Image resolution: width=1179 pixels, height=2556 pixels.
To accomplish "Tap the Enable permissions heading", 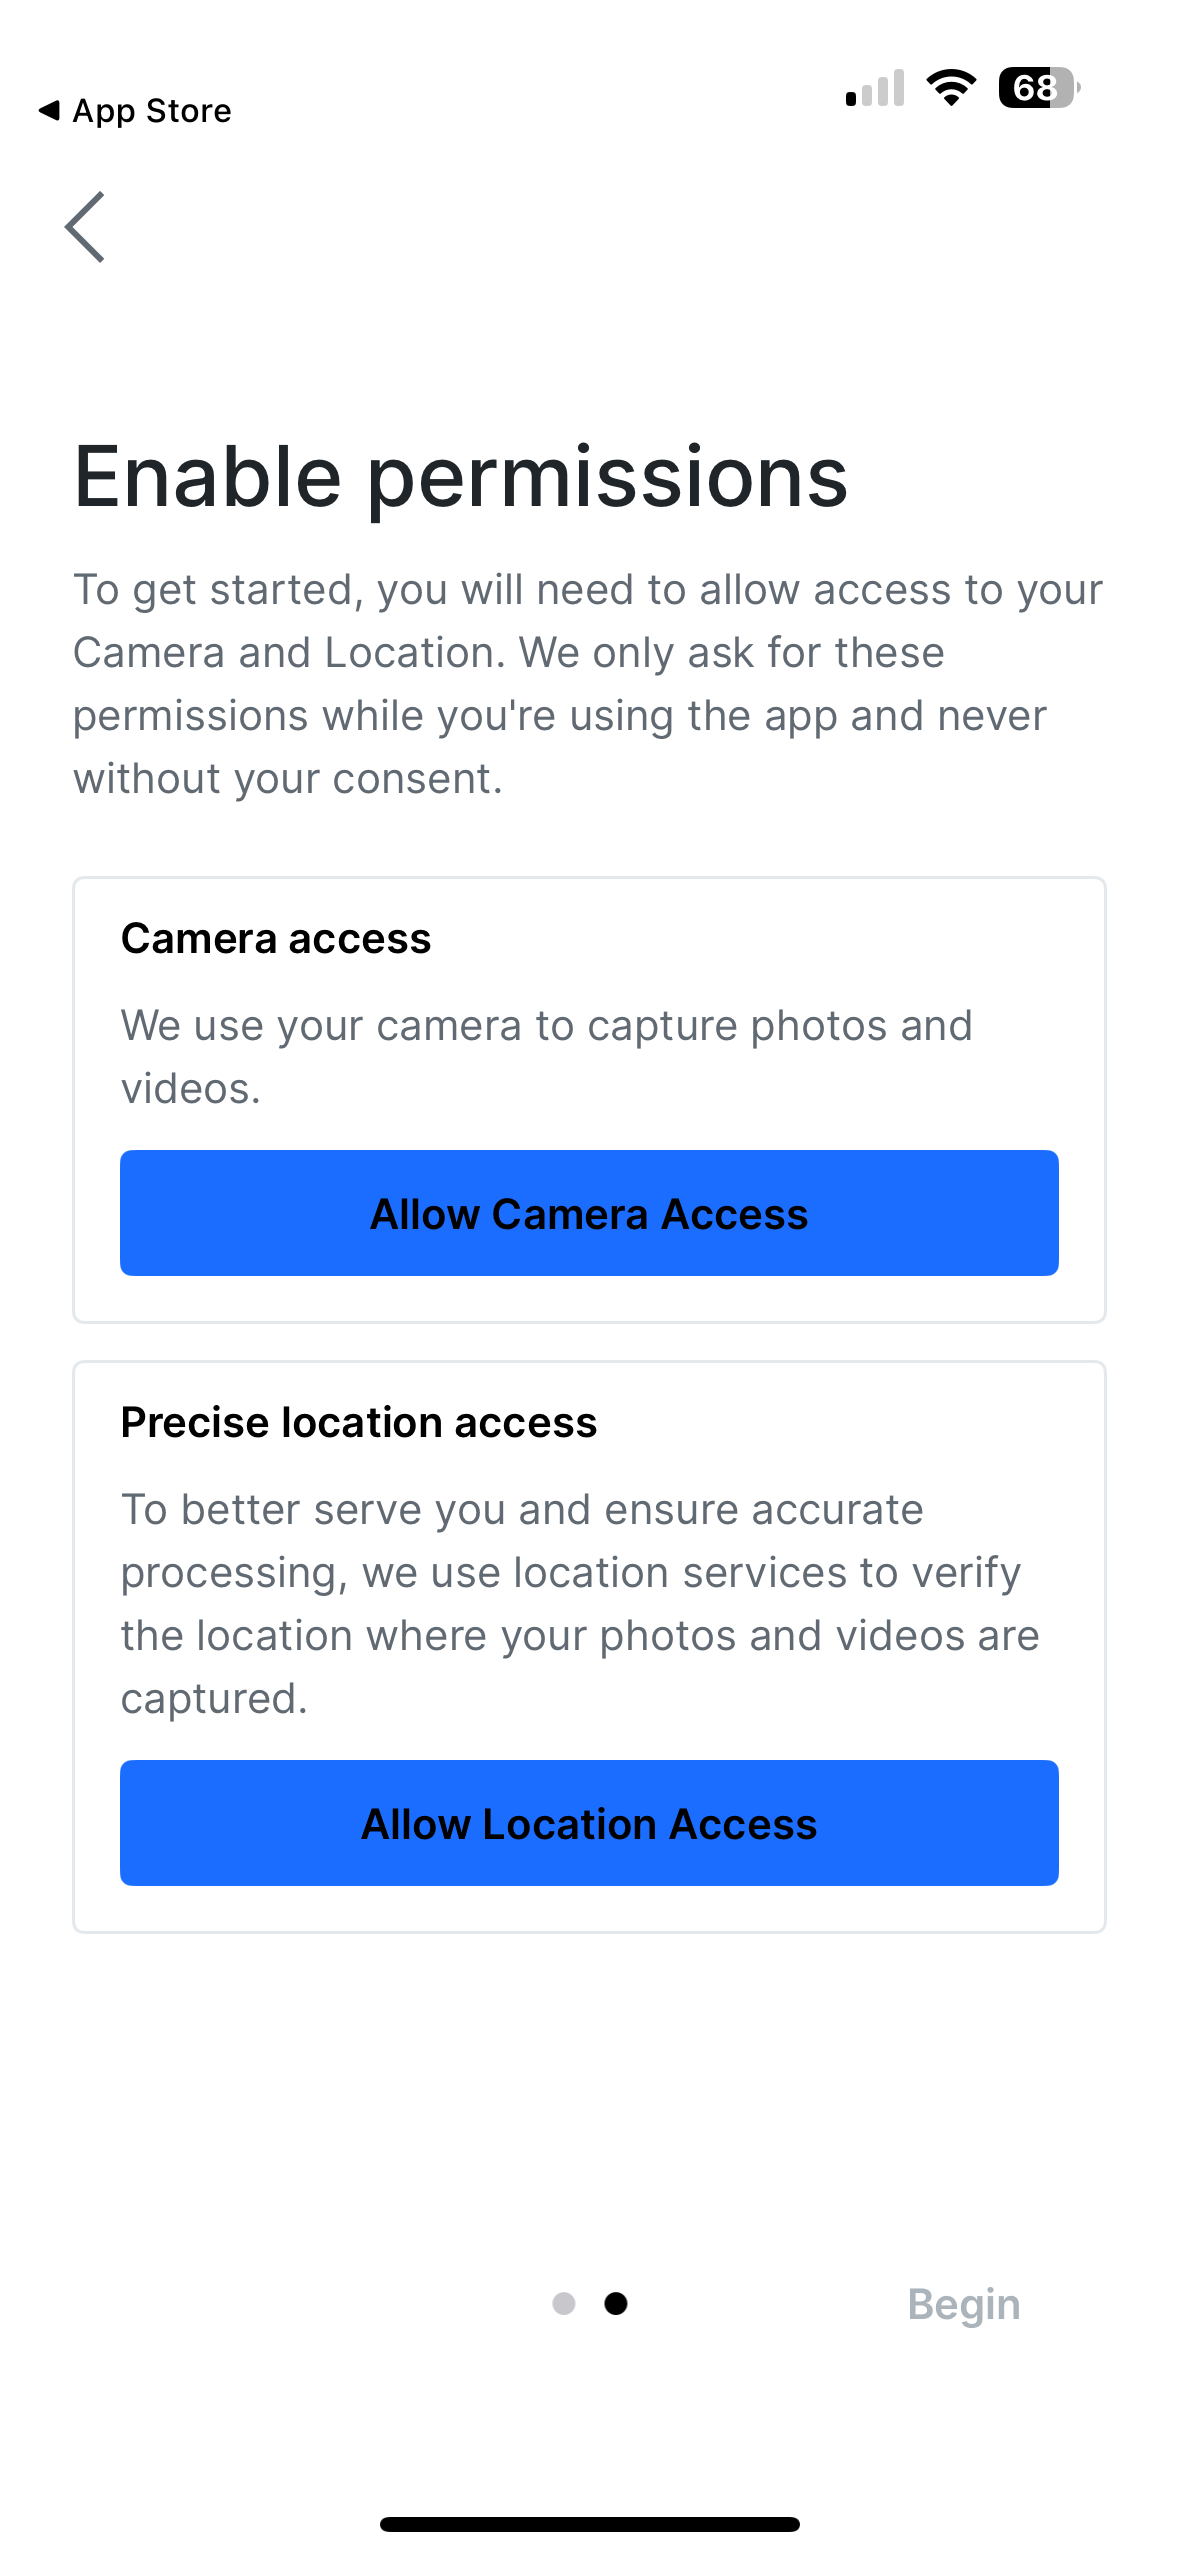I will pyautogui.click(x=461, y=478).
